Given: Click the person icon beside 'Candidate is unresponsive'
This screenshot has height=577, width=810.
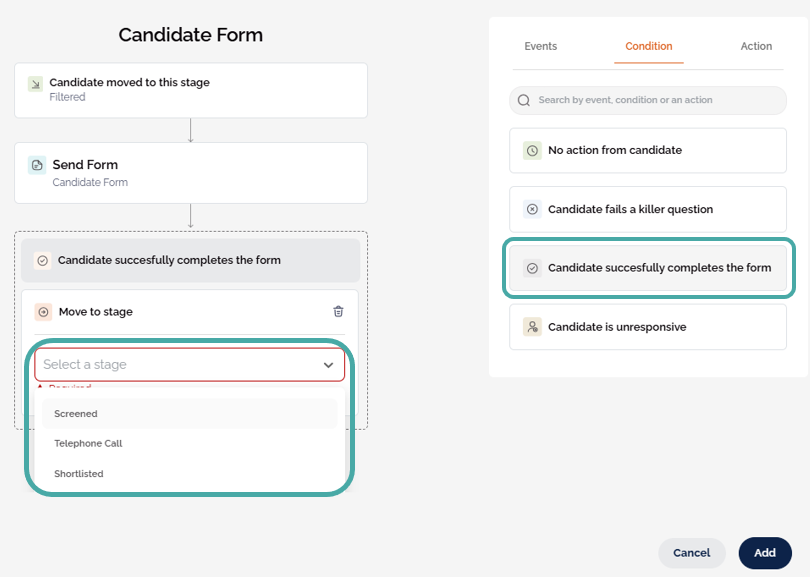Looking at the screenshot, I should 532,327.
